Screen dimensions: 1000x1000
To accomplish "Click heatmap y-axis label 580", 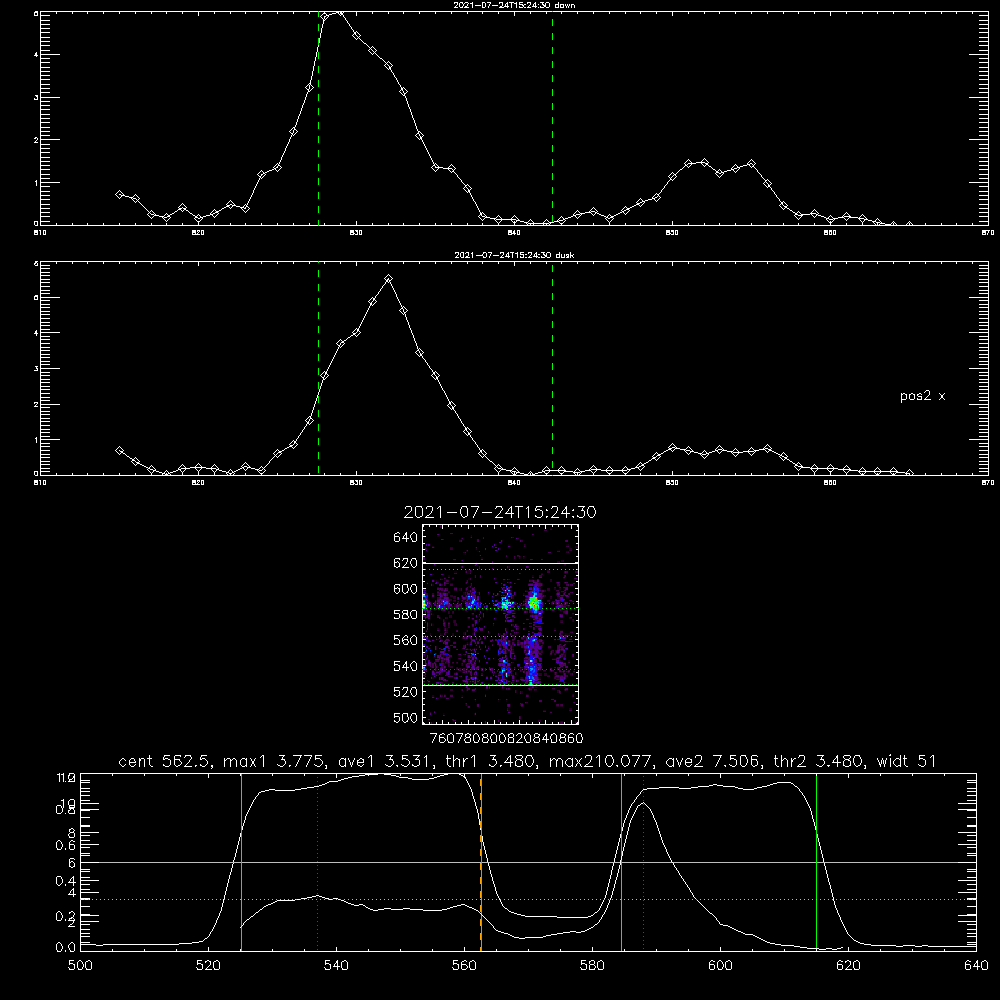I will coord(406,615).
